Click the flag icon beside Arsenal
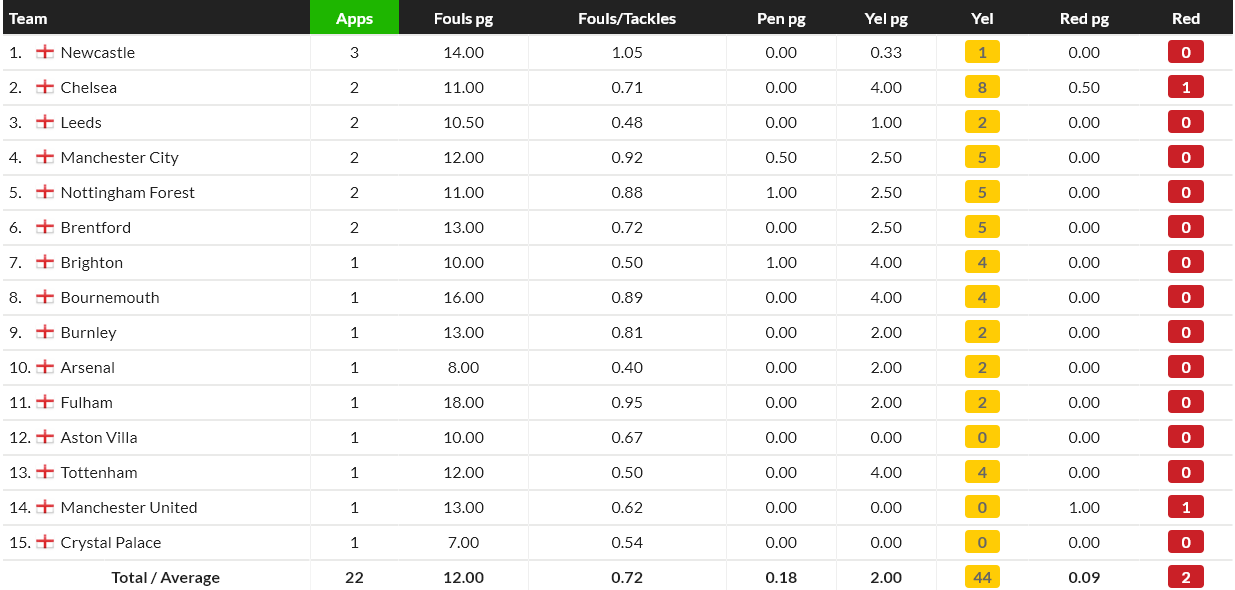 (x=45, y=367)
